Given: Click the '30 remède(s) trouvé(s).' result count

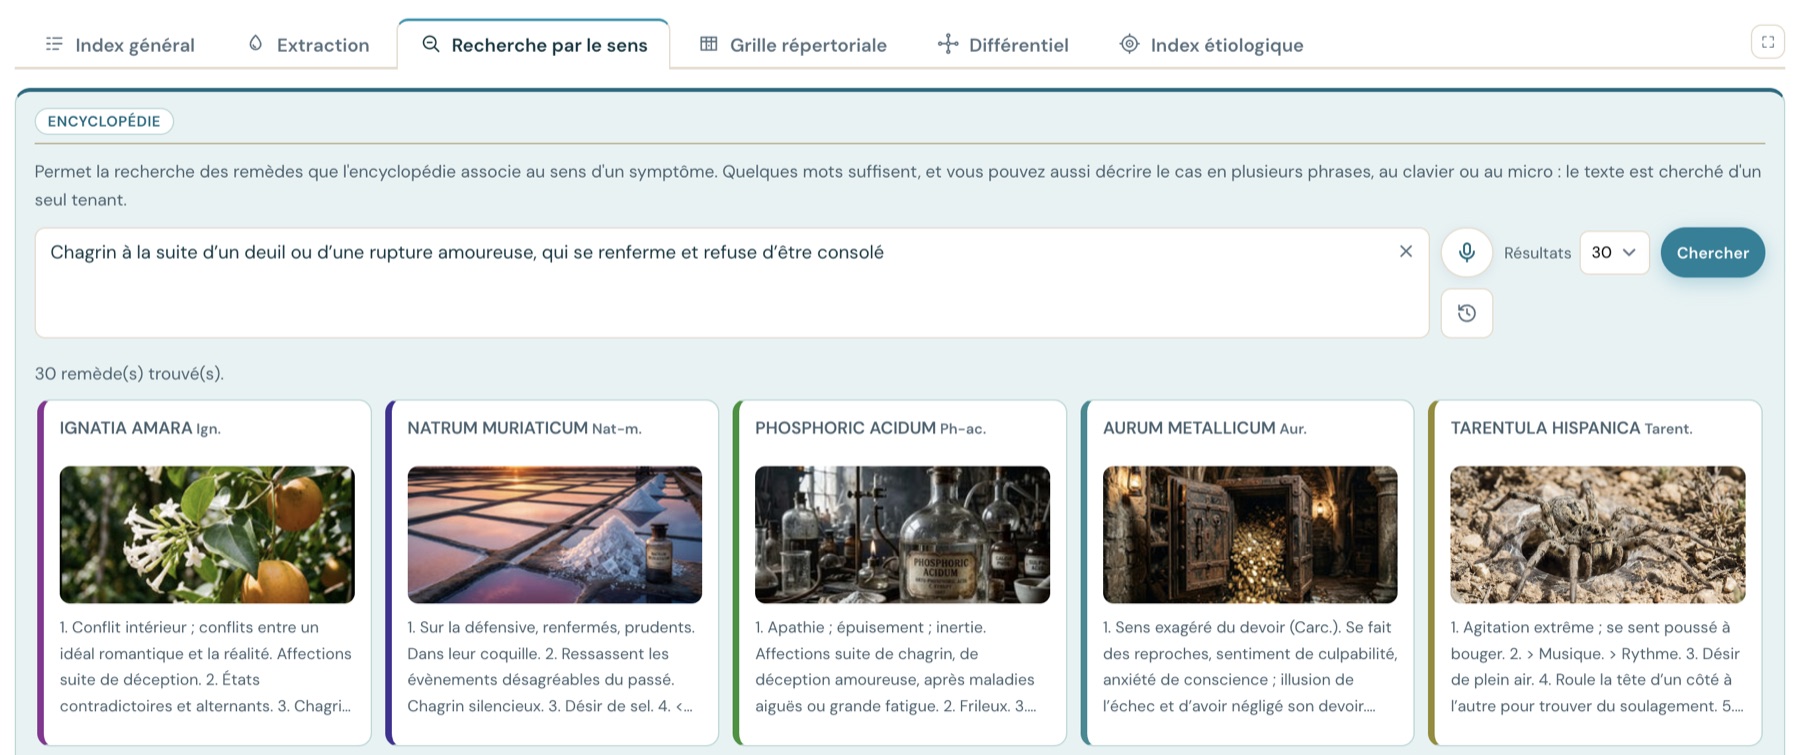Looking at the screenshot, I should click(129, 374).
